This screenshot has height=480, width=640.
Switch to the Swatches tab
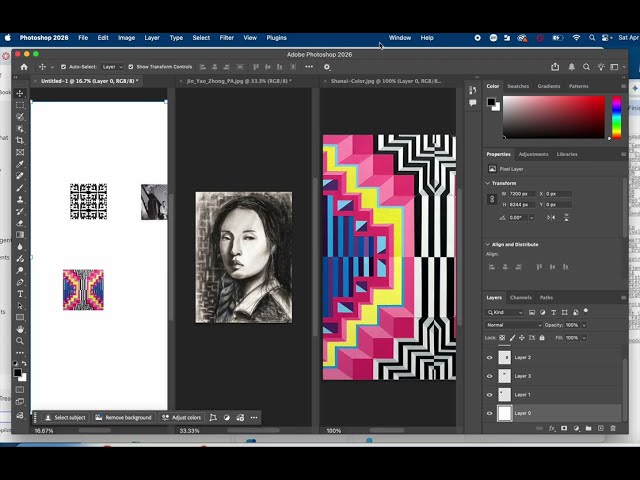(518, 86)
